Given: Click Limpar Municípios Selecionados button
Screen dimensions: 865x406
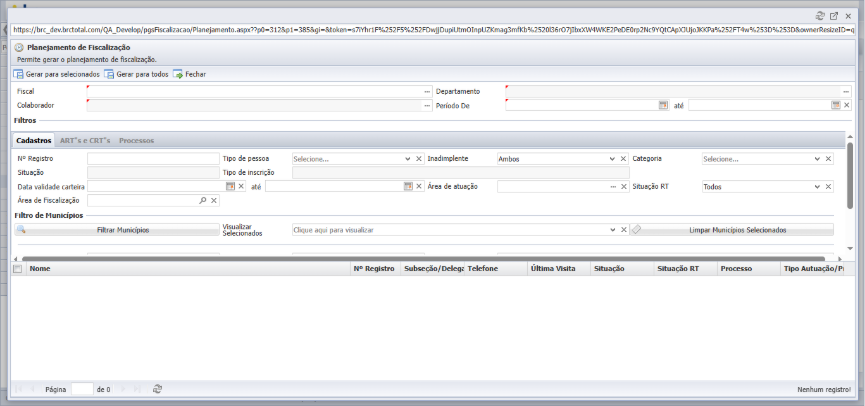Looking at the screenshot, I should (731, 230).
